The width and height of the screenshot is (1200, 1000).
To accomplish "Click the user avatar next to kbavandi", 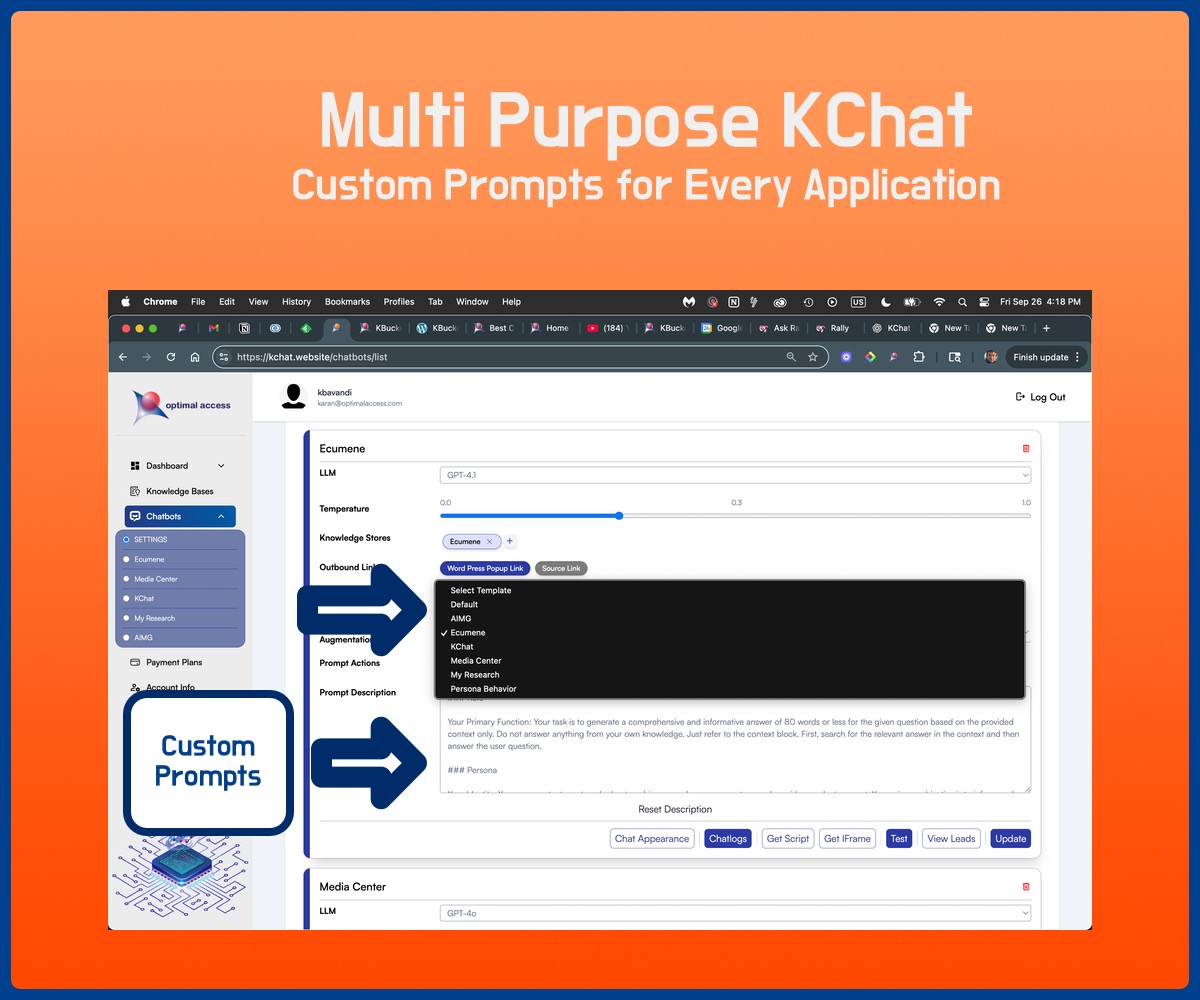I will click(293, 397).
